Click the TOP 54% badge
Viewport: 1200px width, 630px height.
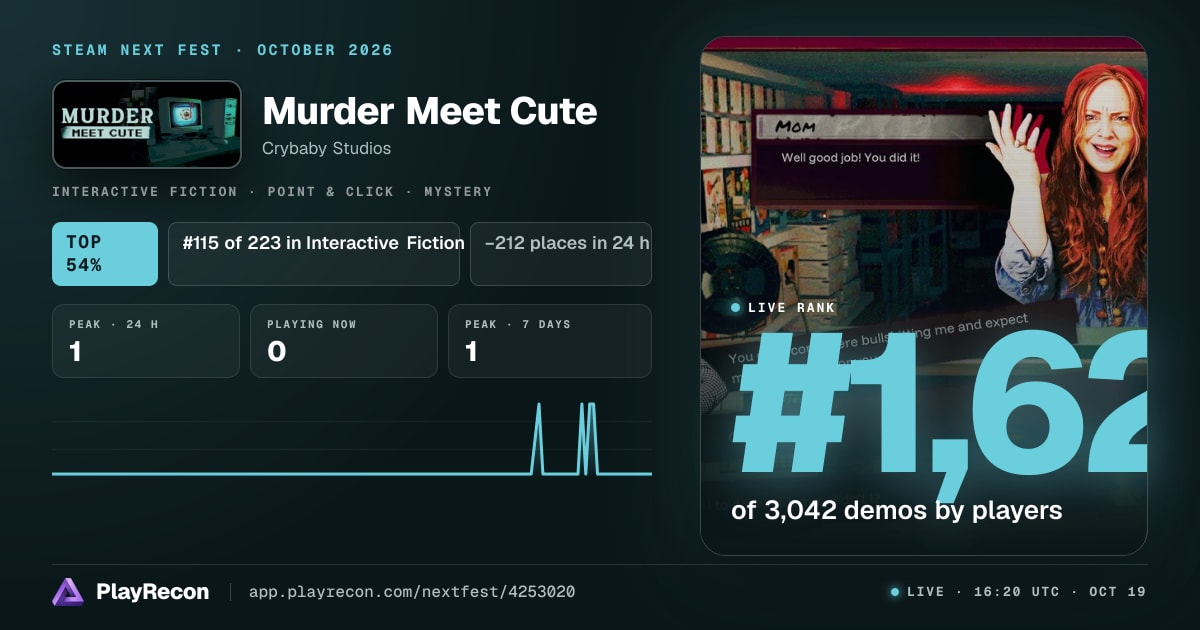click(105, 254)
